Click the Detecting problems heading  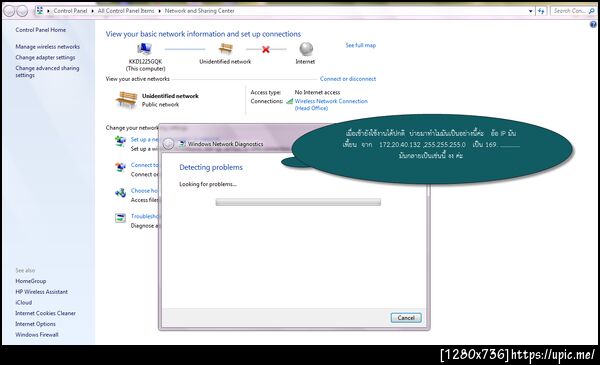click(x=211, y=167)
